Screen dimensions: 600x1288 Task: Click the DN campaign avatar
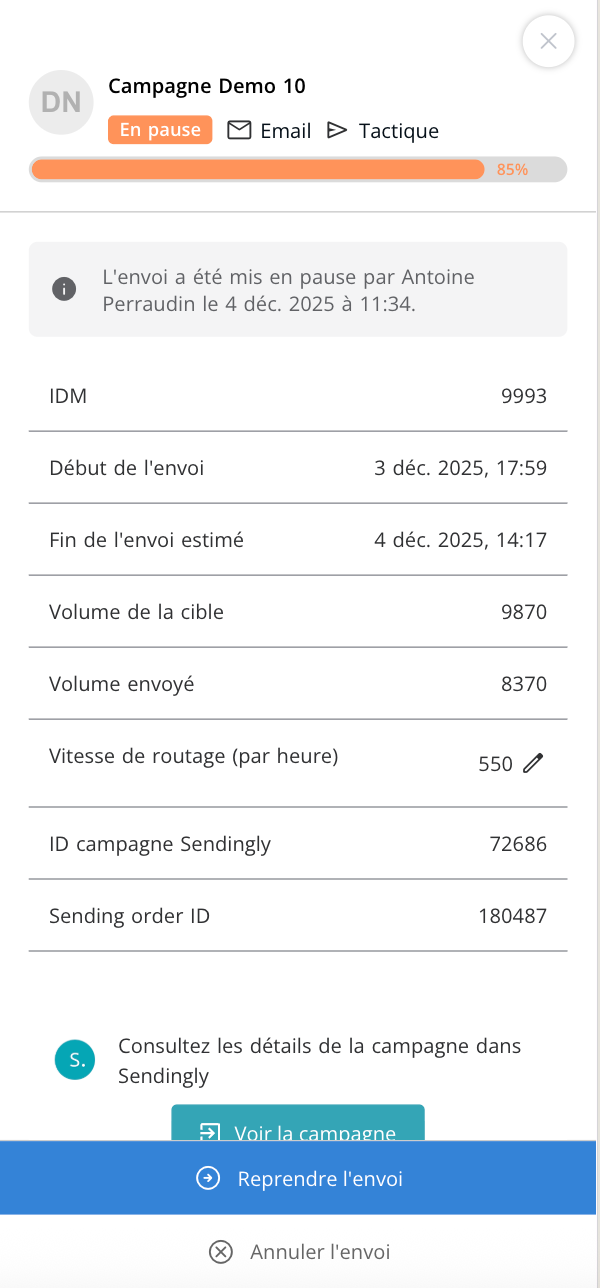62,102
